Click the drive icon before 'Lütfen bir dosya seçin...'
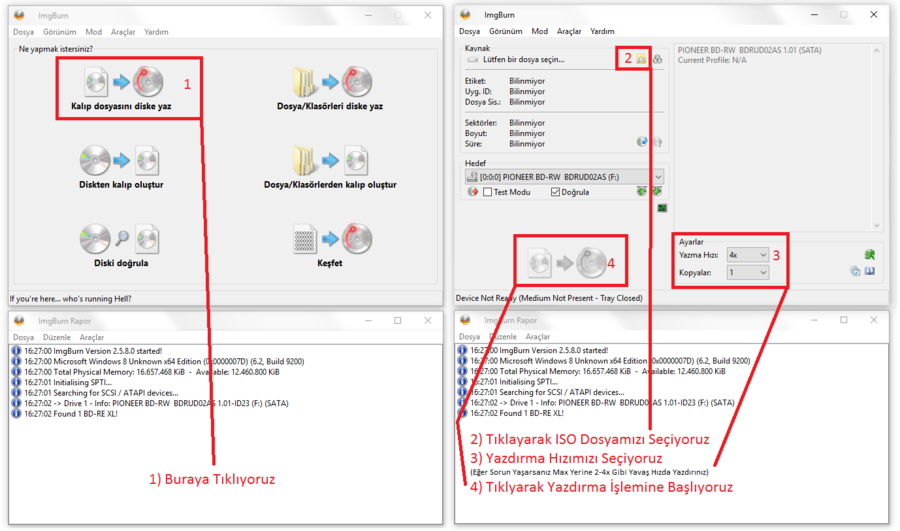 coord(472,60)
